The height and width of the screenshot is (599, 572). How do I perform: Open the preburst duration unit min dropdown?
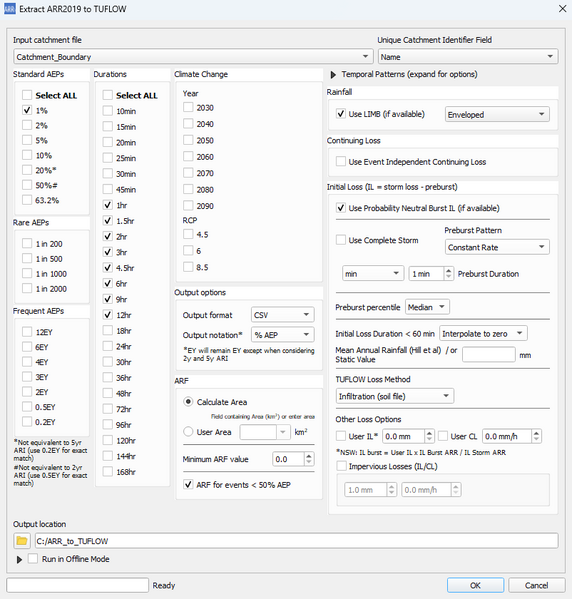pyautogui.click(x=373, y=274)
